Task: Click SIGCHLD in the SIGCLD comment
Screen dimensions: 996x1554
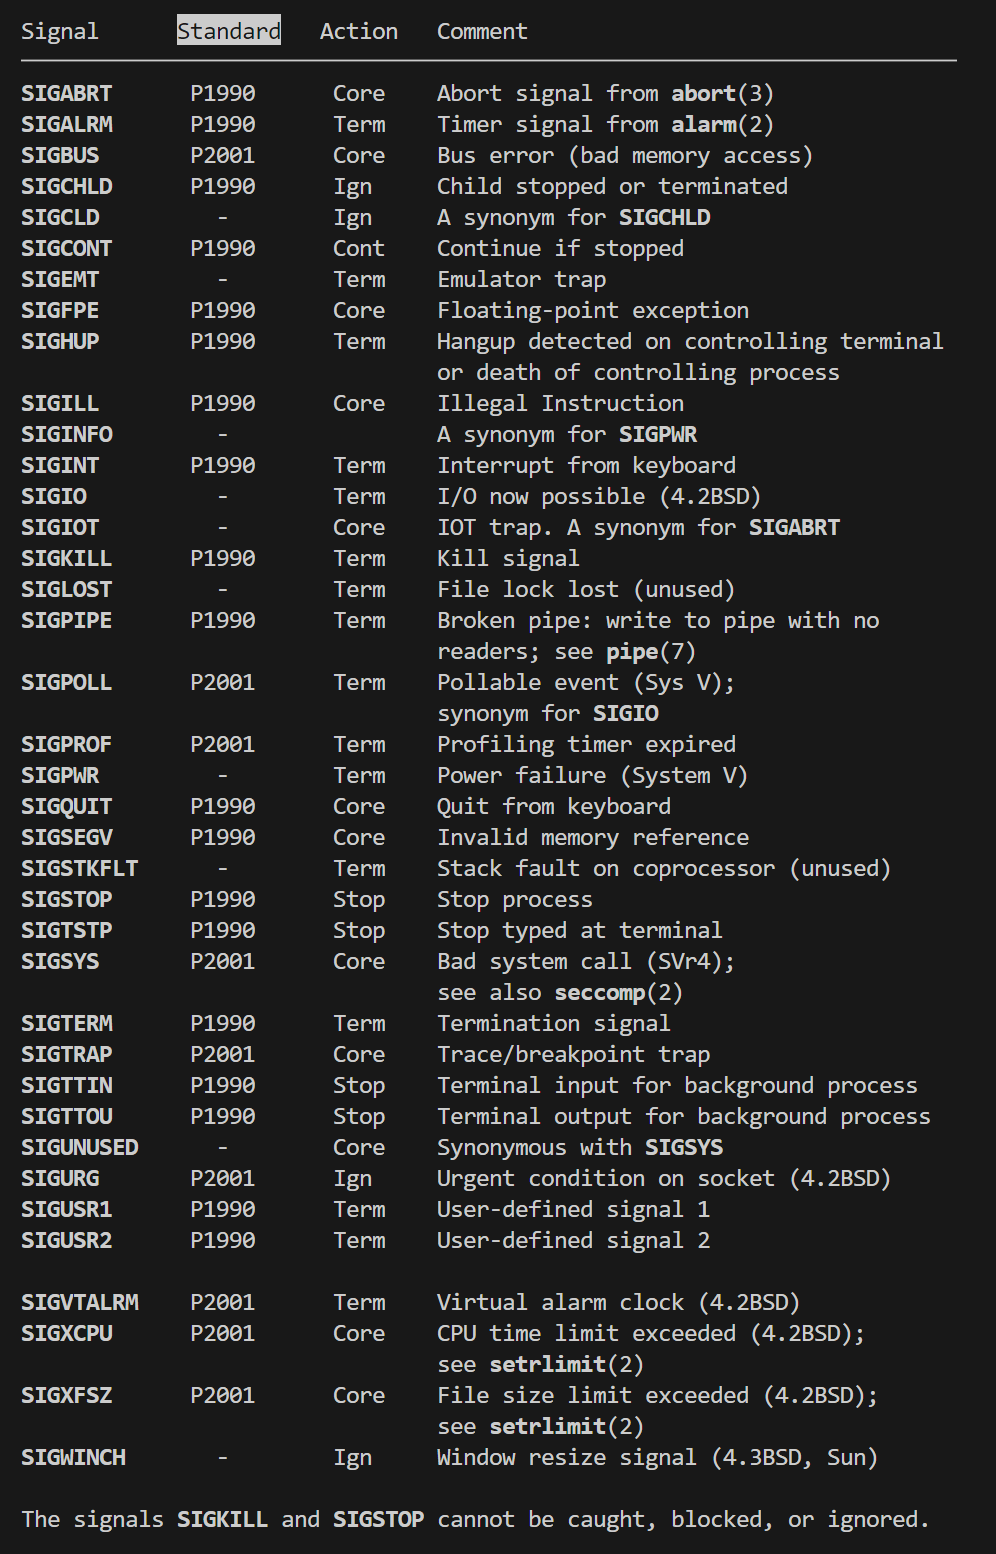Action: pyautogui.click(x=665, y=217)
